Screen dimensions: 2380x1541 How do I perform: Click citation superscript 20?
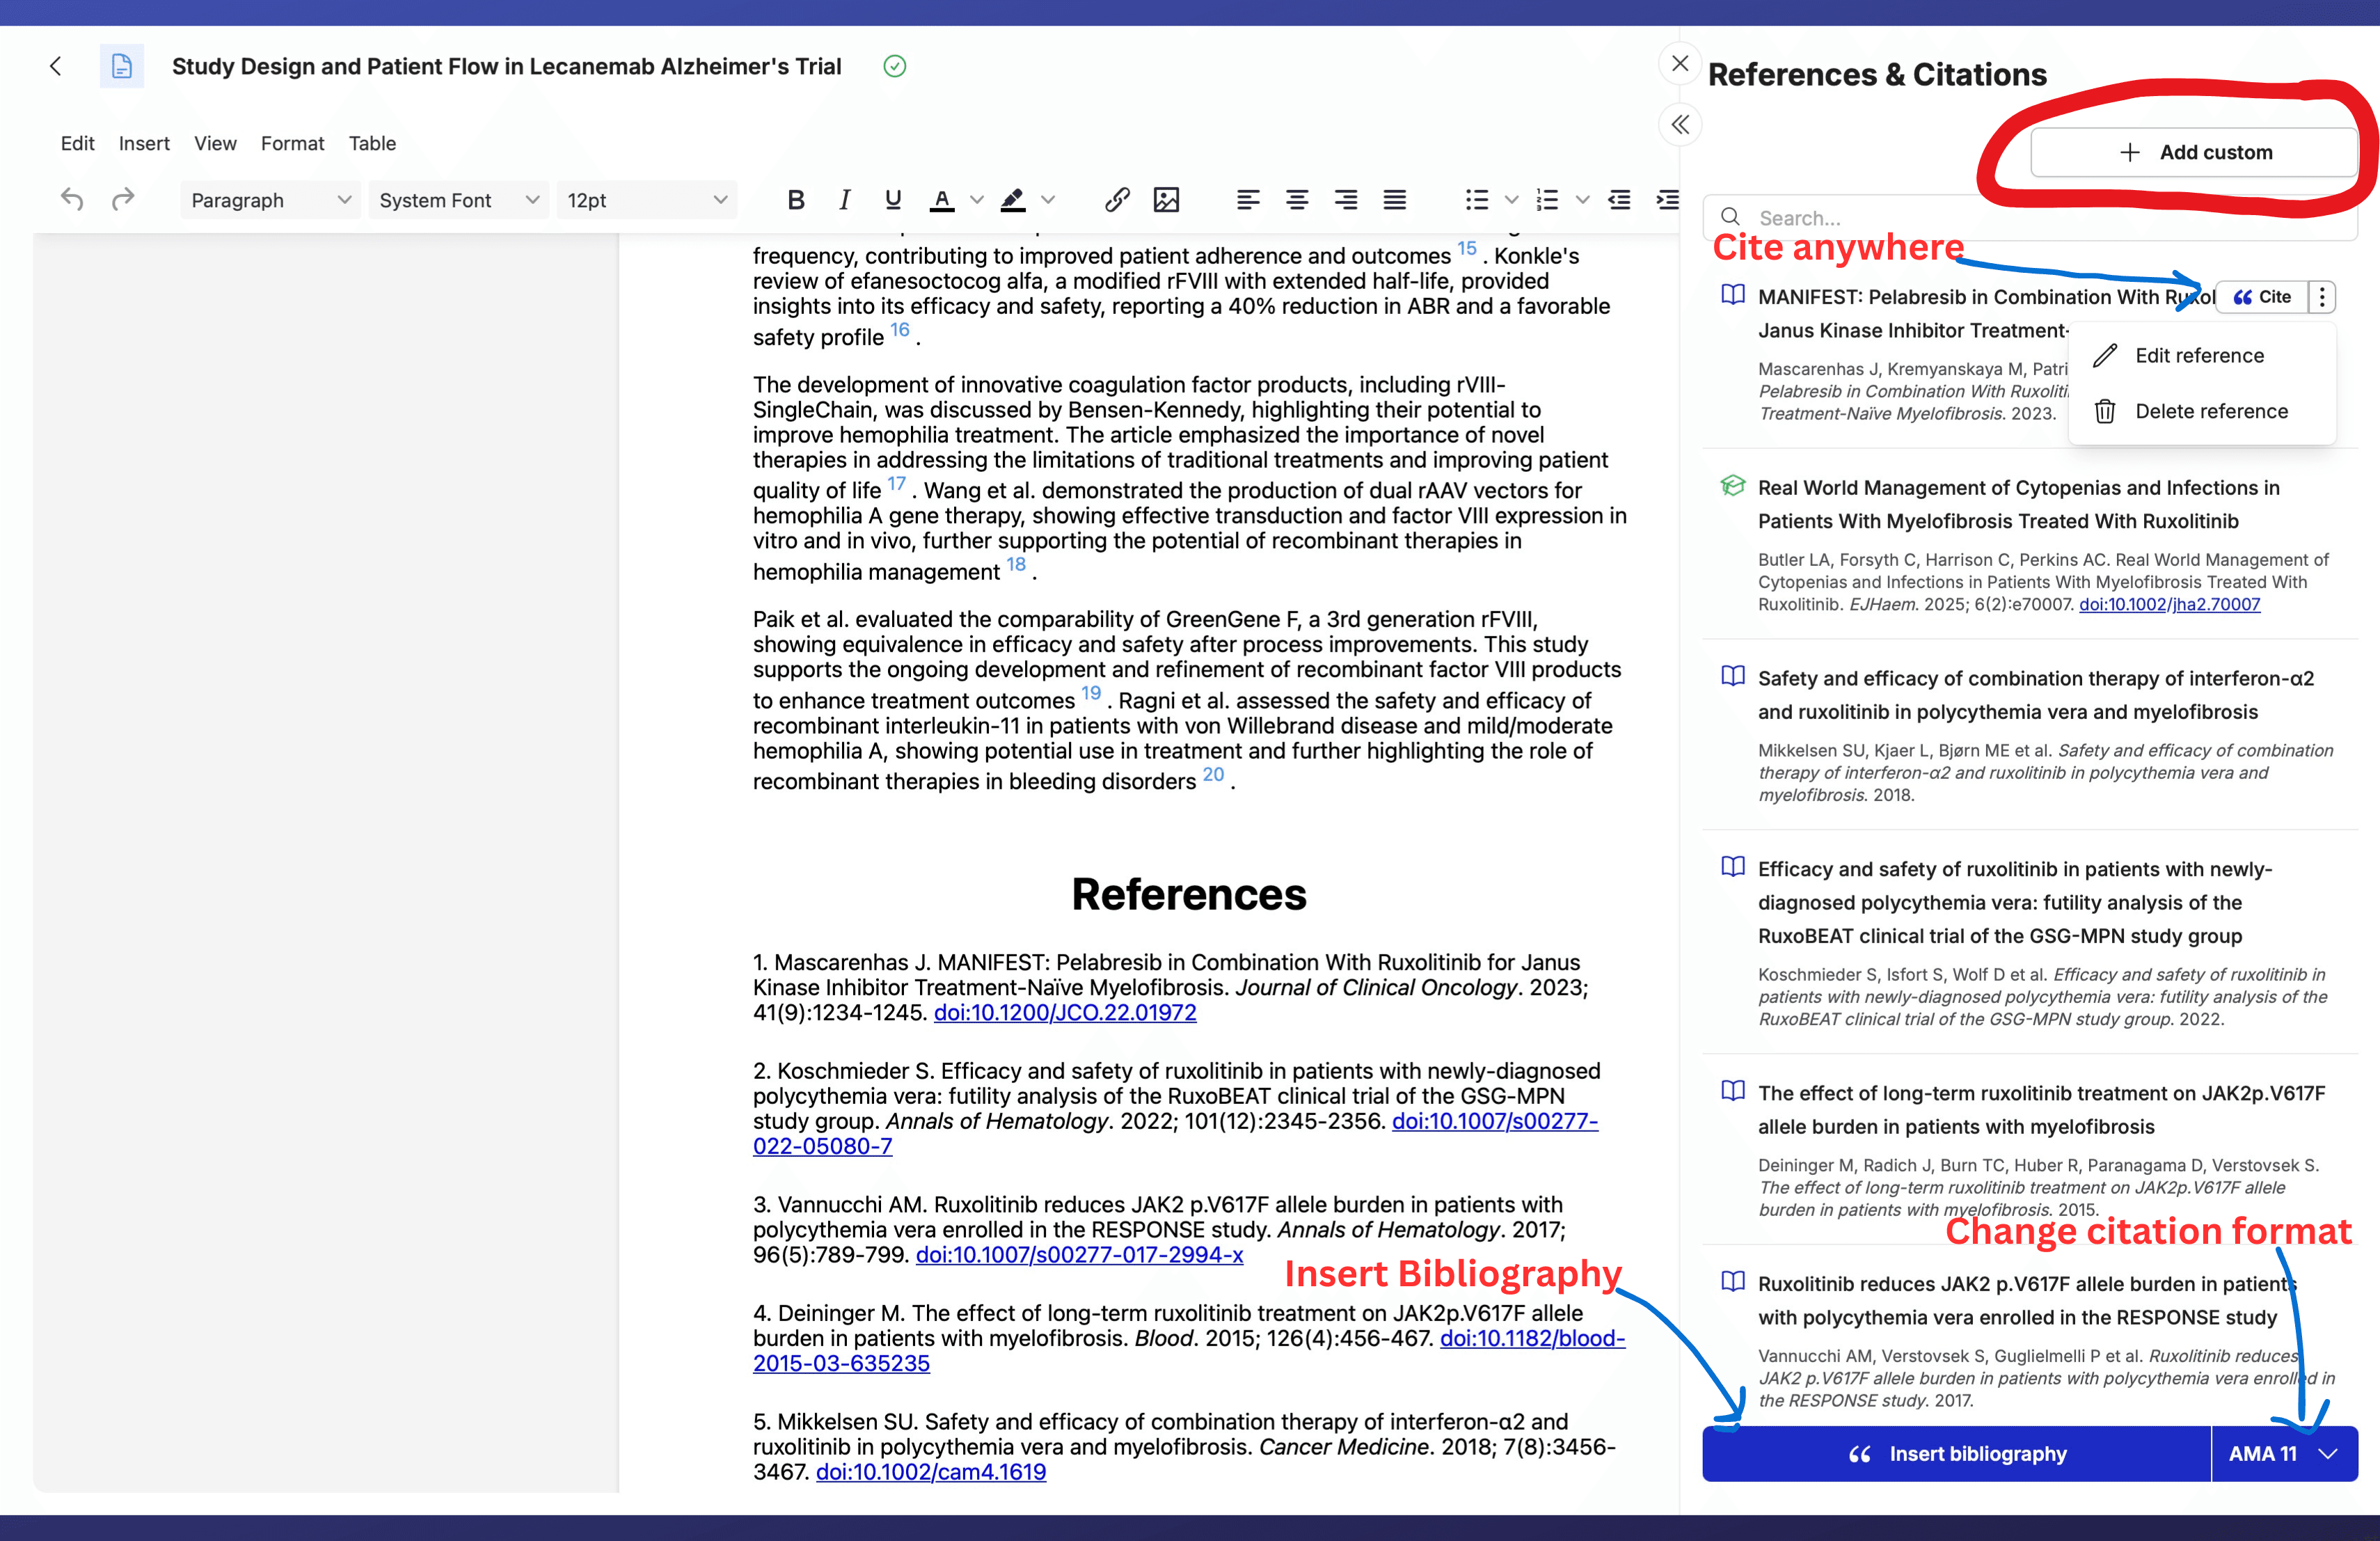coord(1213,774)
